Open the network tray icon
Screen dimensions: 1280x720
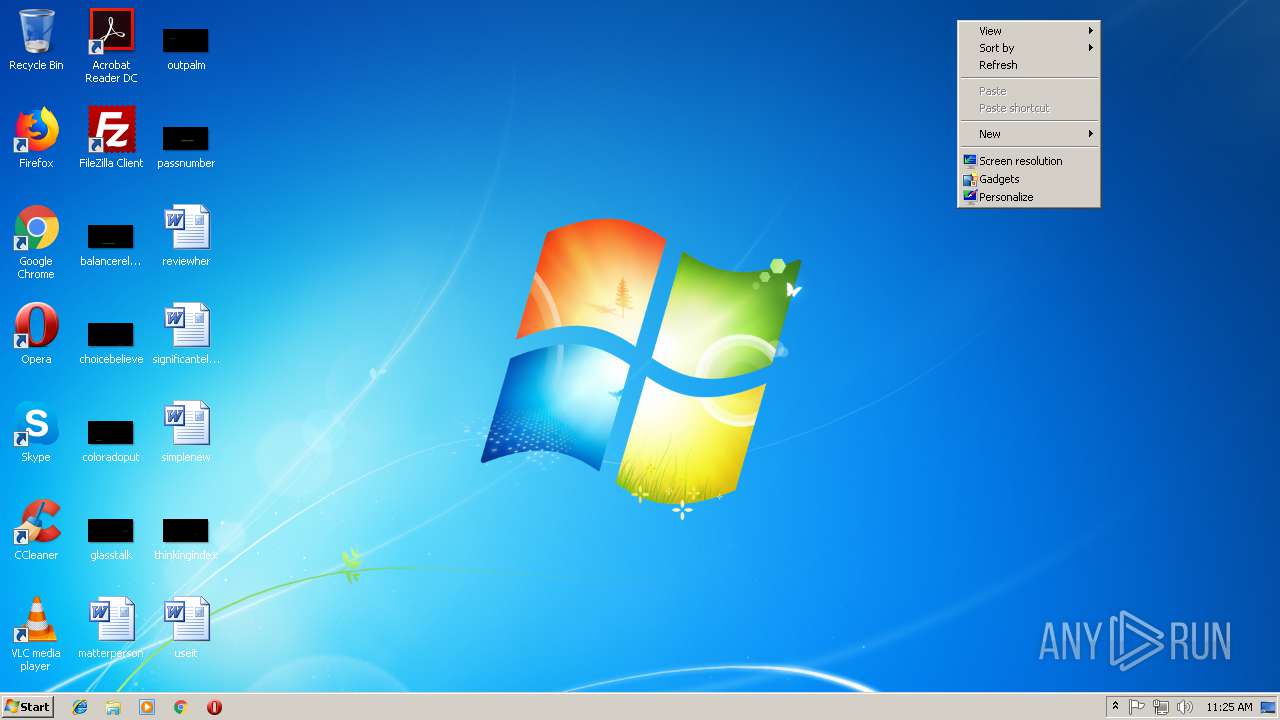coord(1161,707)
